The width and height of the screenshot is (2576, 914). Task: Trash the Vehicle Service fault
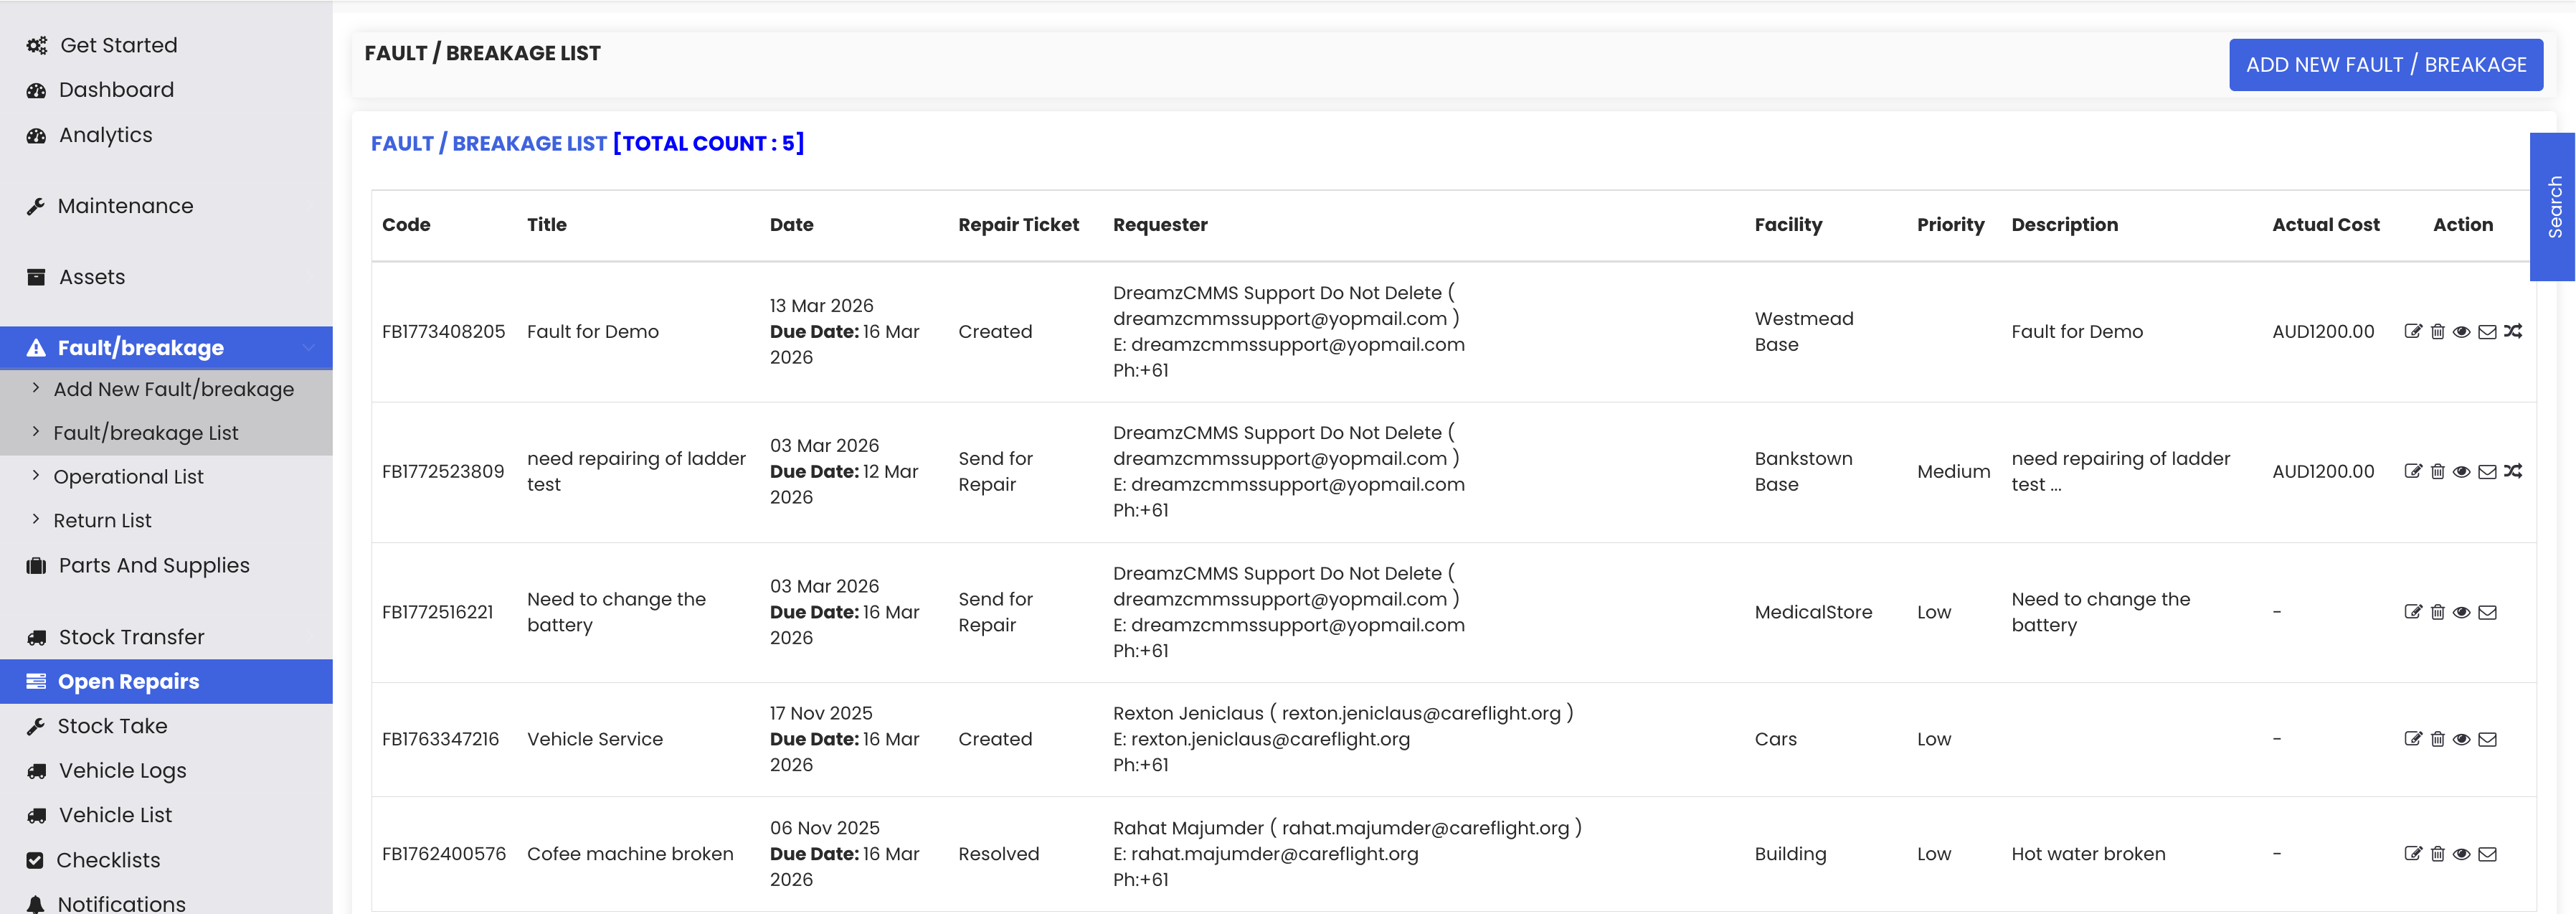tap(2437, 740)
